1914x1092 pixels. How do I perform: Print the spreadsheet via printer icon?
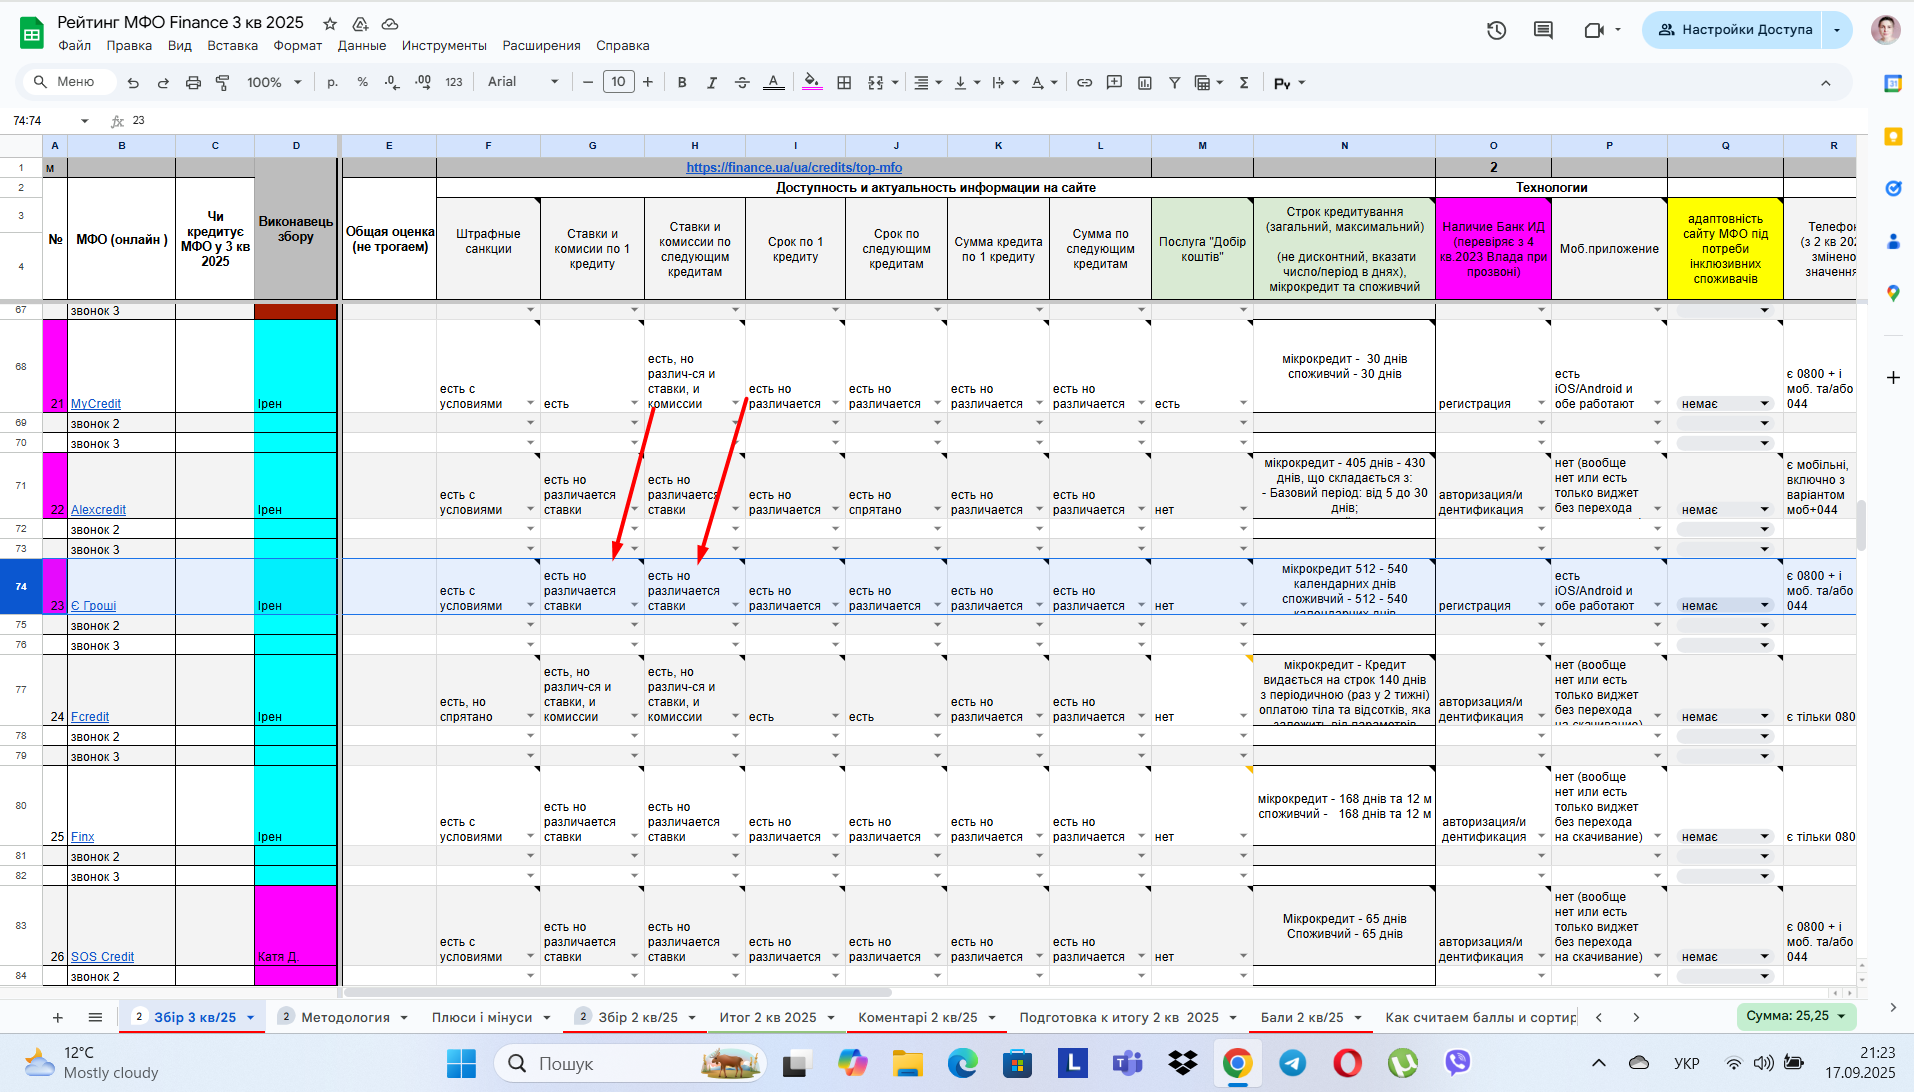pos(193,83)
